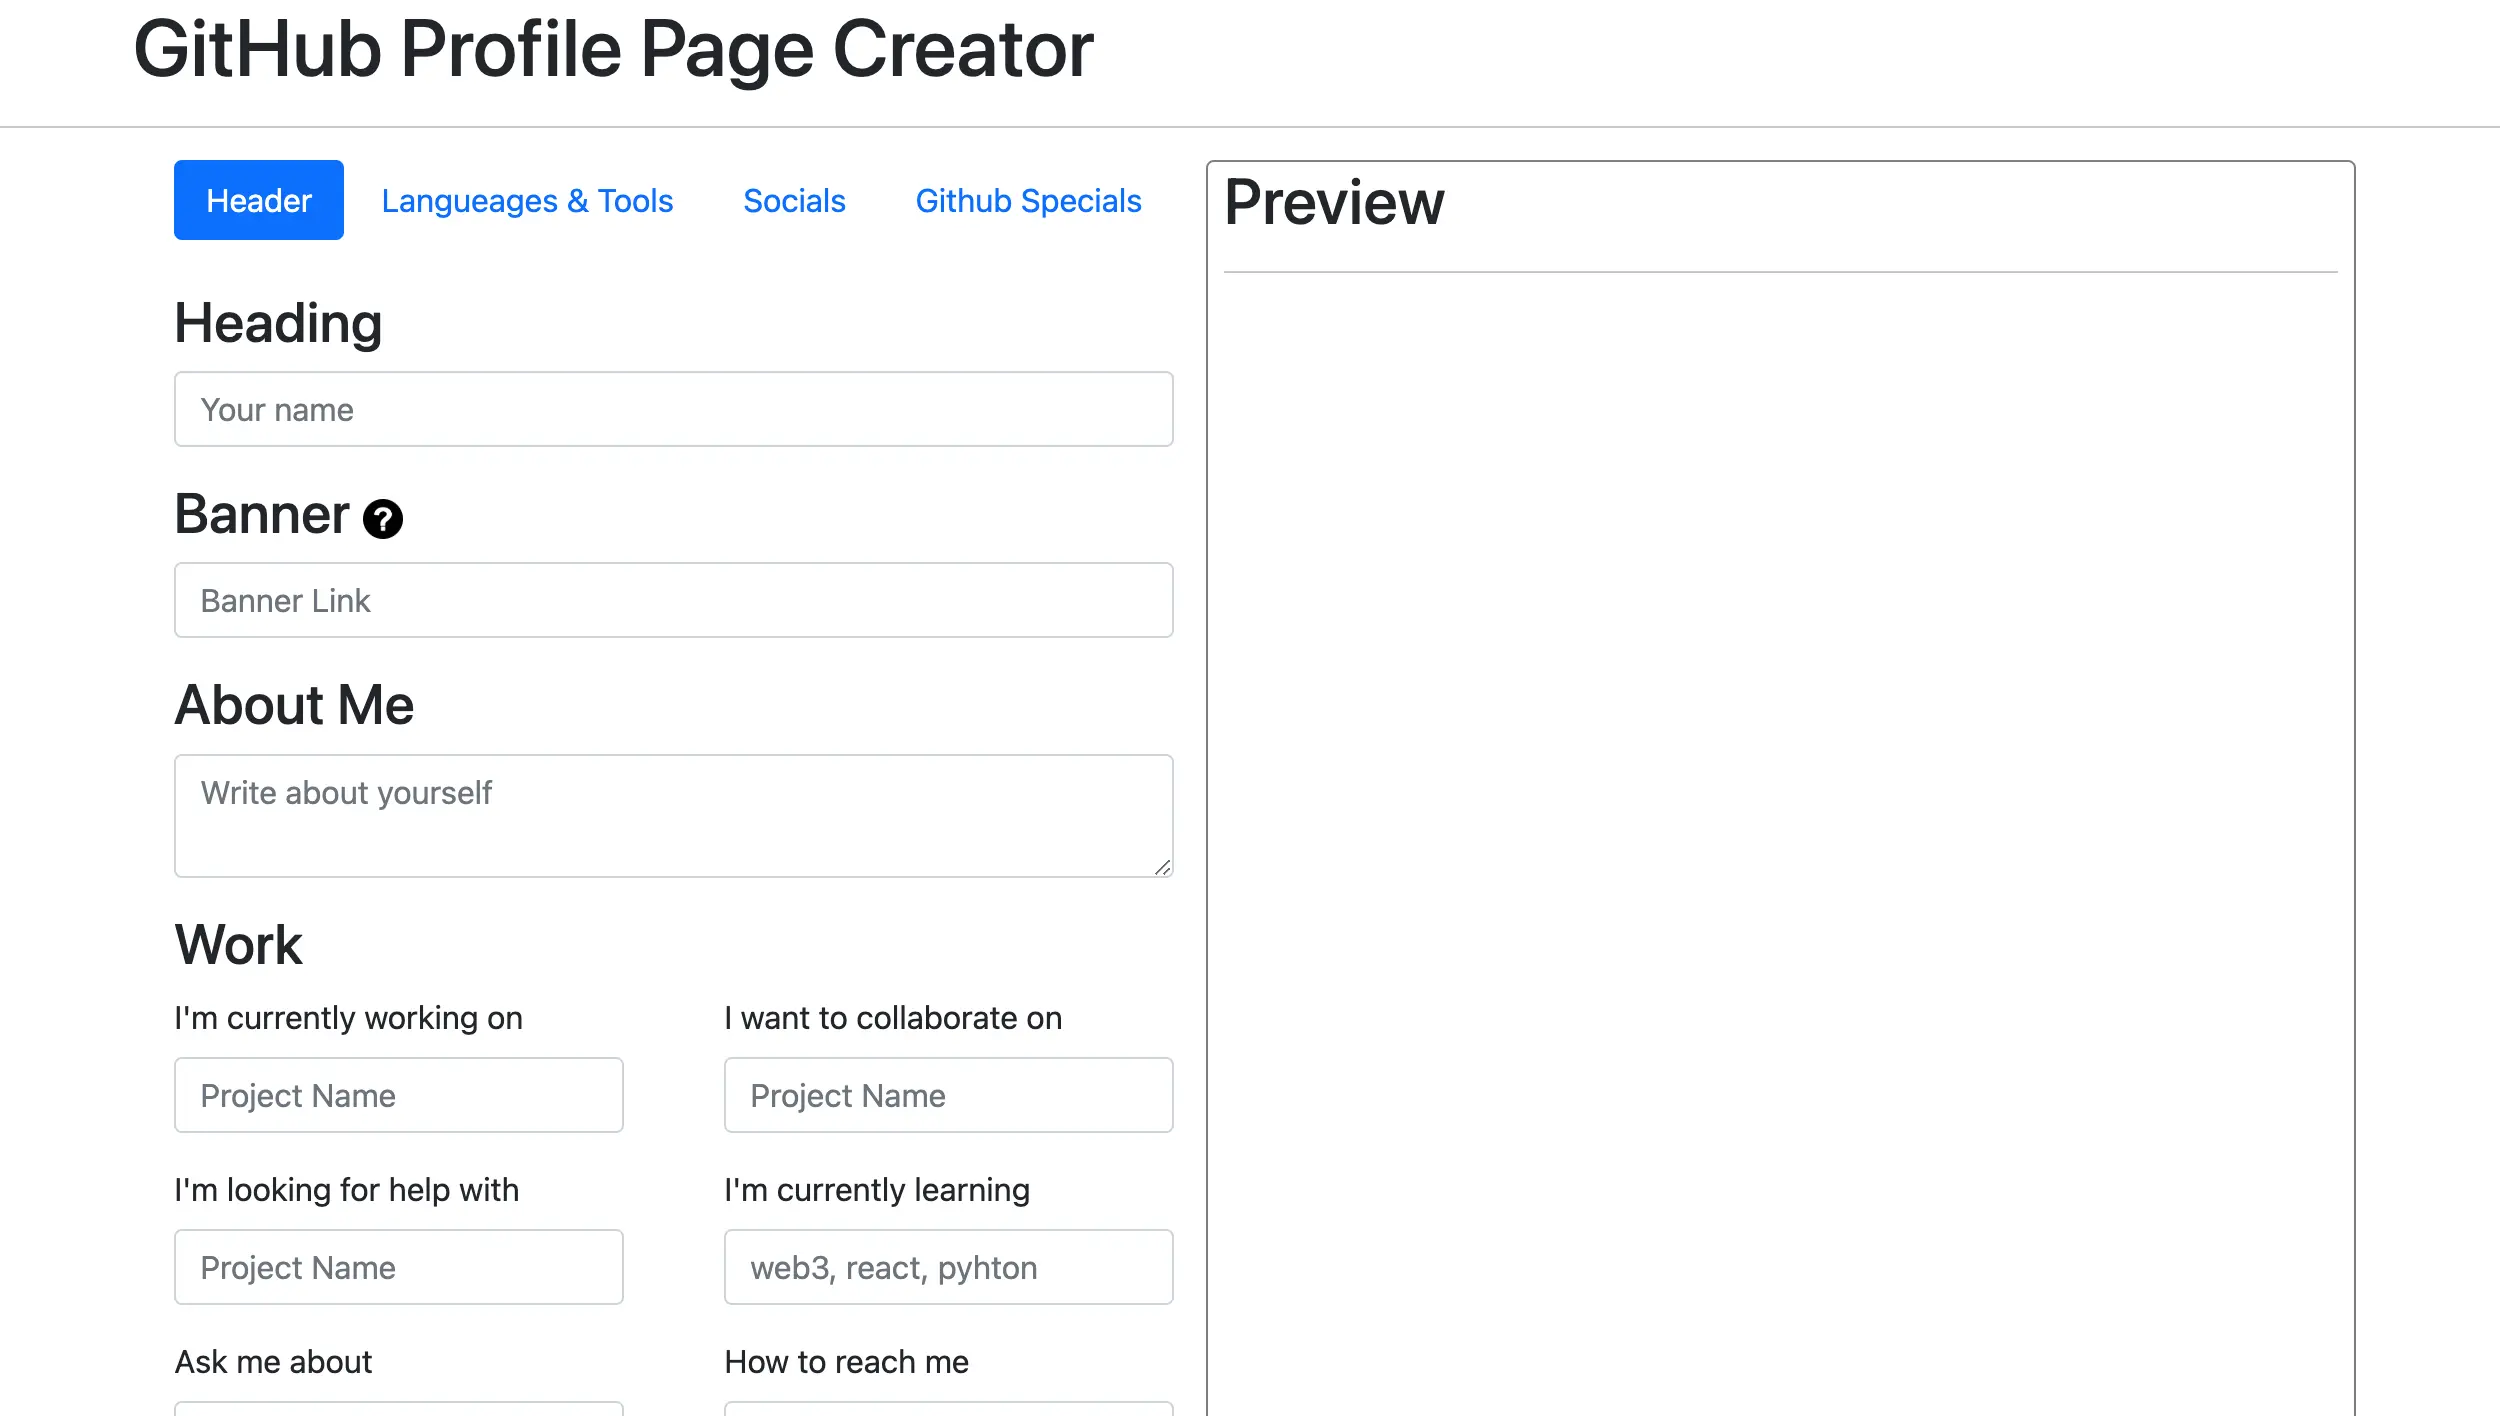Click the I want to collaborate on label
This screenshot has width=2500, height=1416.
(x=893, y=1018)
